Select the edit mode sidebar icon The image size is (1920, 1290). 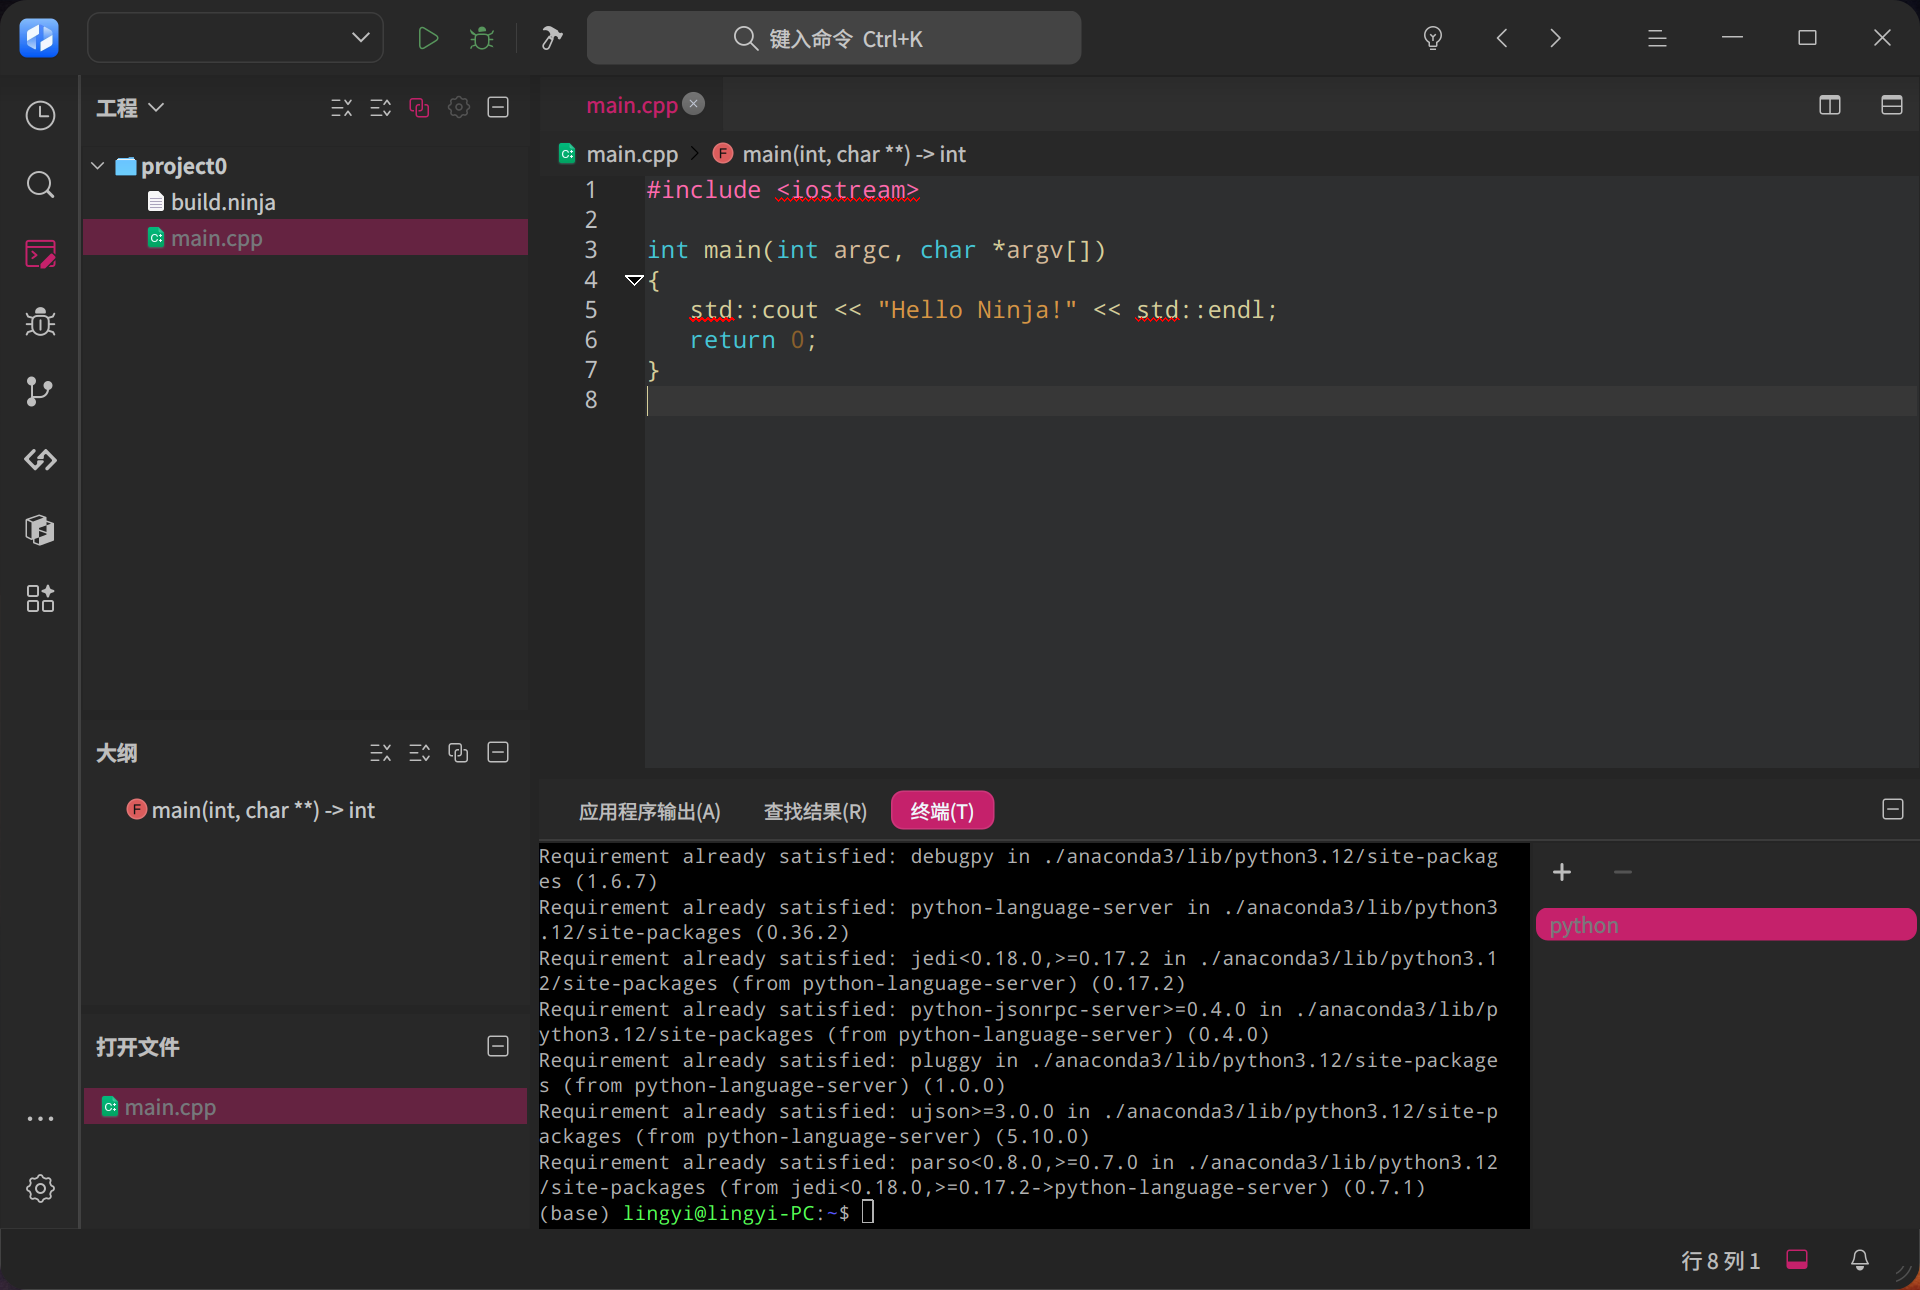(x=40, y=254)
